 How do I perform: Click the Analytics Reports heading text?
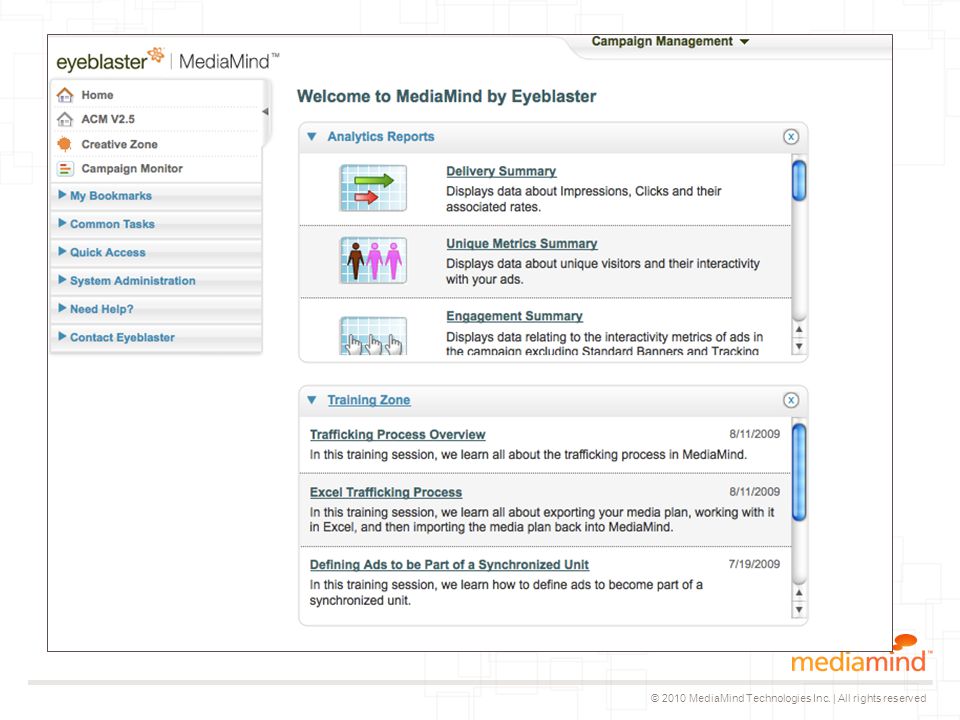(381, 137)
